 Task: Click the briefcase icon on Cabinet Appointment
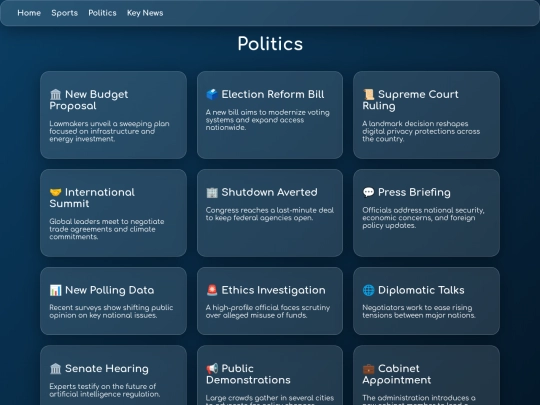368,368
